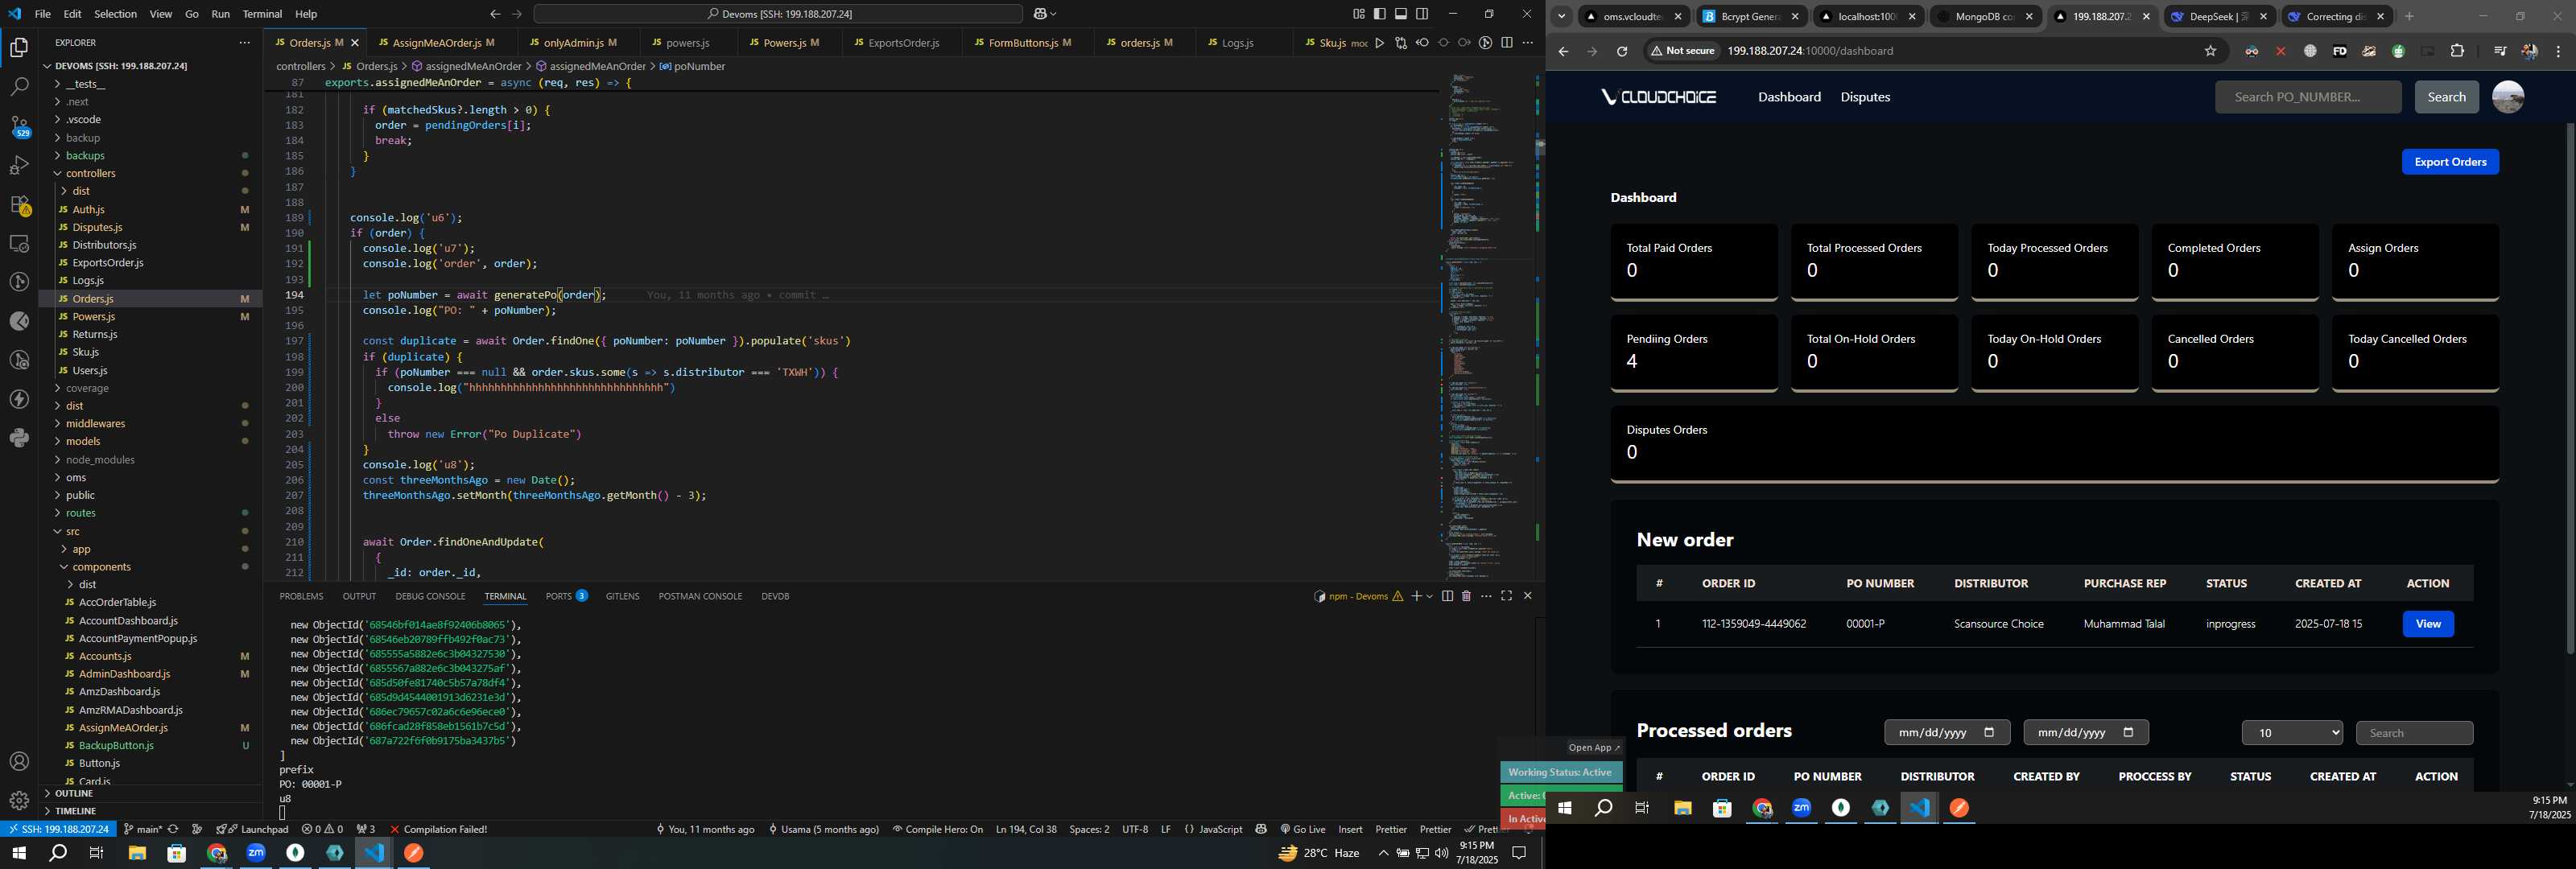Open the Accounts icon in VS Code
Image resolution: width=2576 pixels, height=869 pixels.
[19, 762]
